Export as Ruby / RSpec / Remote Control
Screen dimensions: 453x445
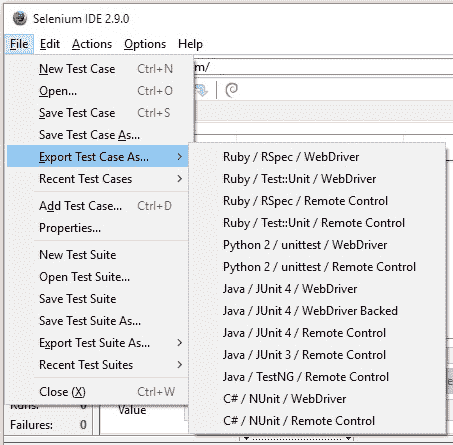(317, 201)
